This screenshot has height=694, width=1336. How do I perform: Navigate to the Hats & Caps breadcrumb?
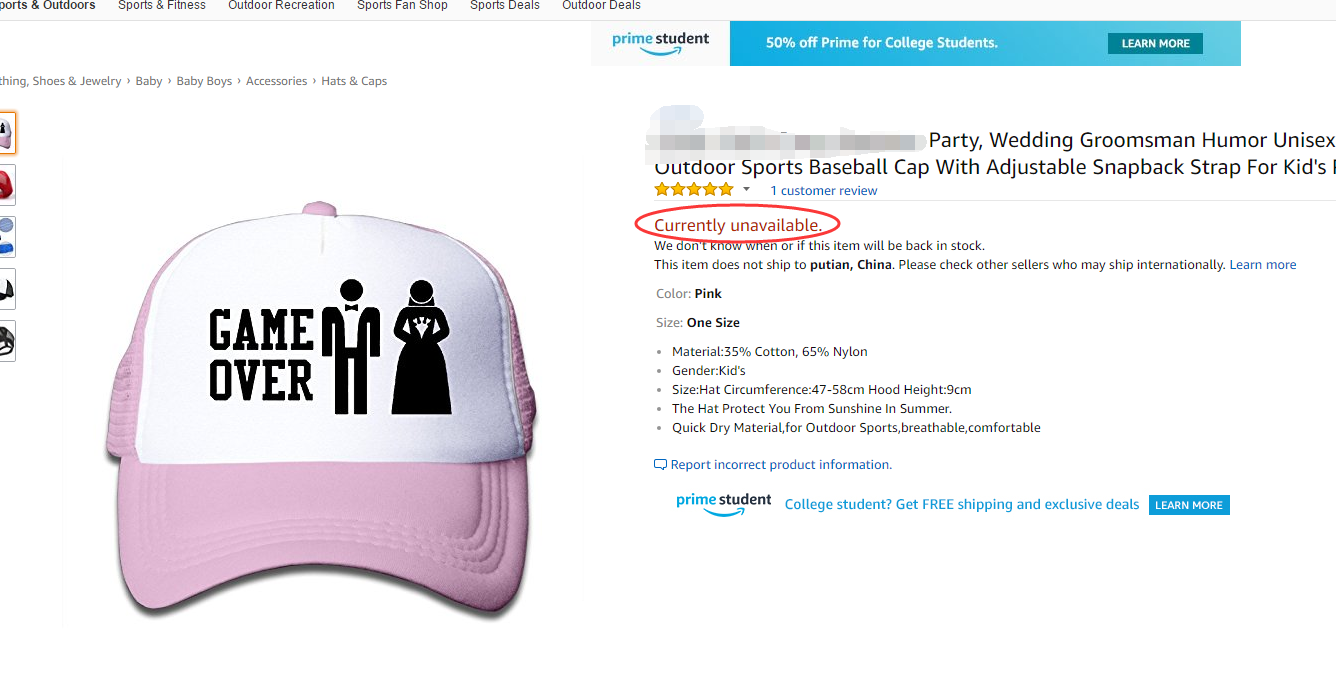pos(354,81)
